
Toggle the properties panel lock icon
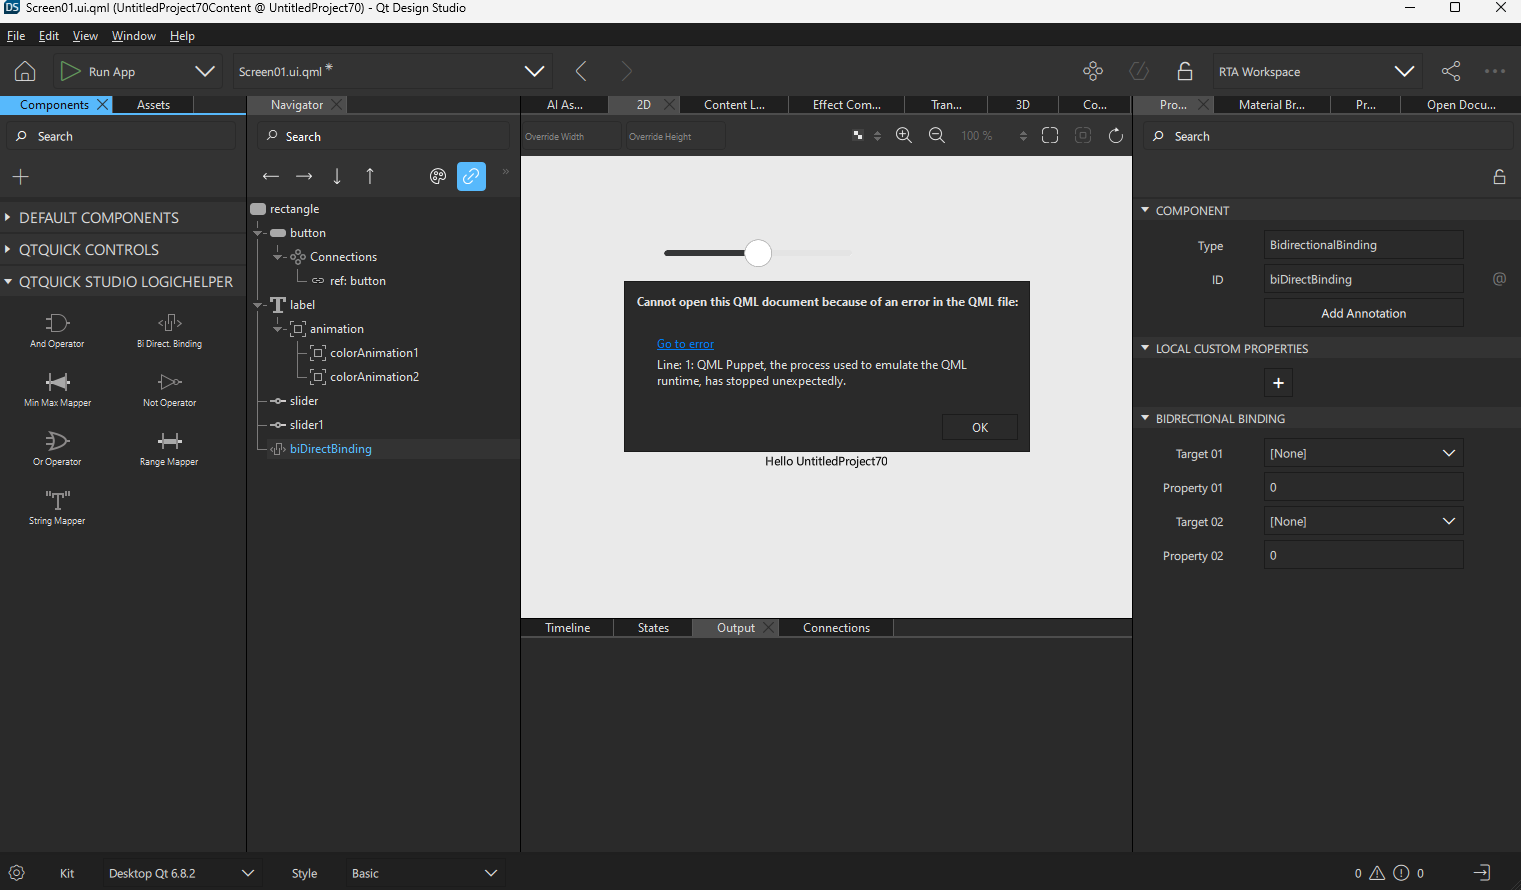pos(1499,177)
